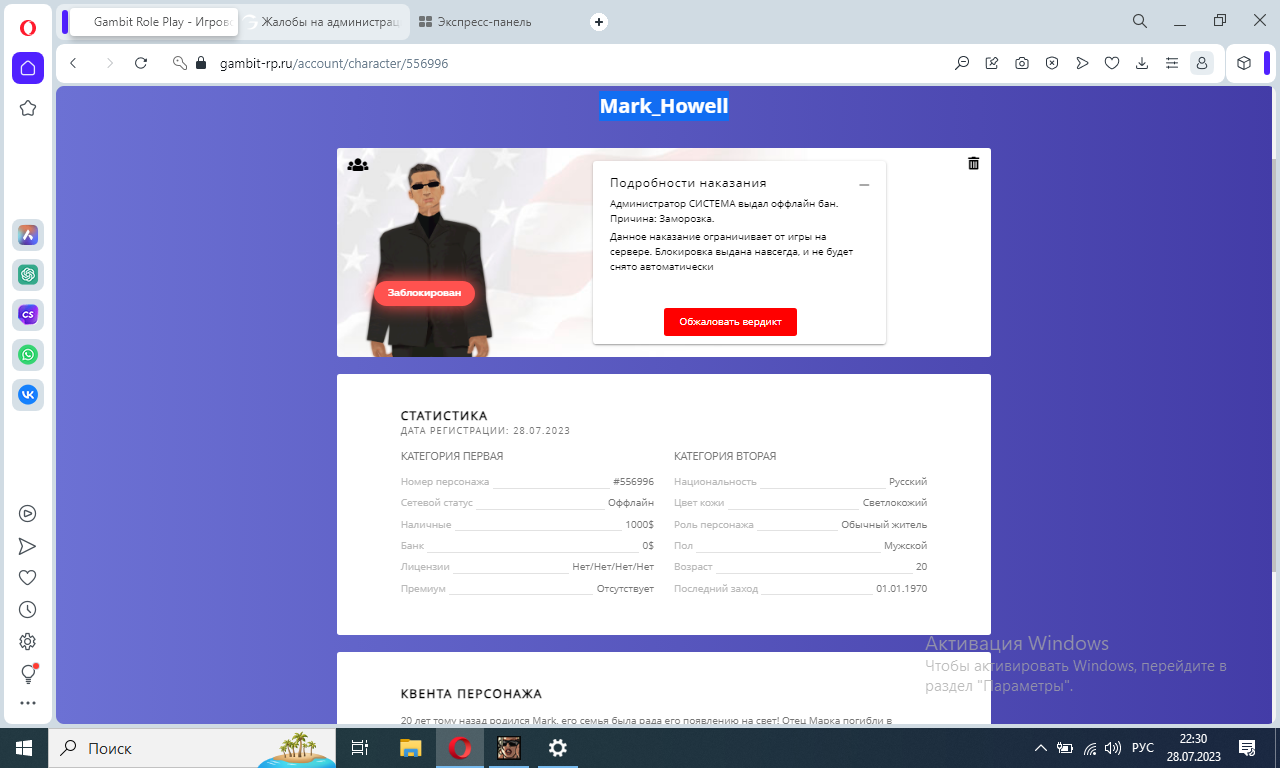Image resolution: width=1280 pixels, height=768 pixels.
Task: Open WhatsApp from Opera sidebar
Action: 28,354
